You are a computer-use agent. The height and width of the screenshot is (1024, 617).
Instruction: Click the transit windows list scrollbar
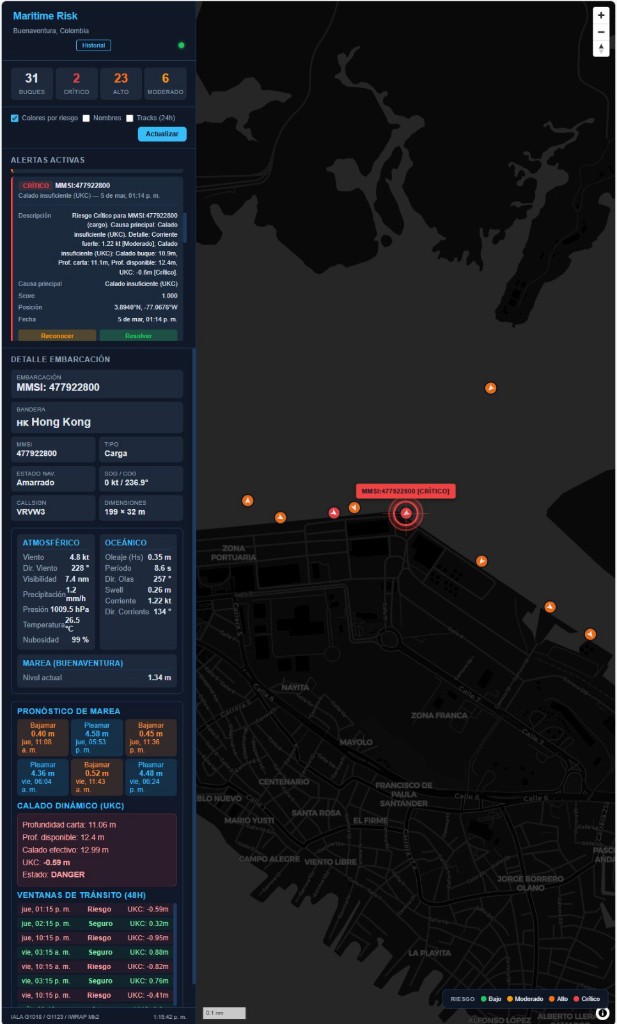coord(175,947)
